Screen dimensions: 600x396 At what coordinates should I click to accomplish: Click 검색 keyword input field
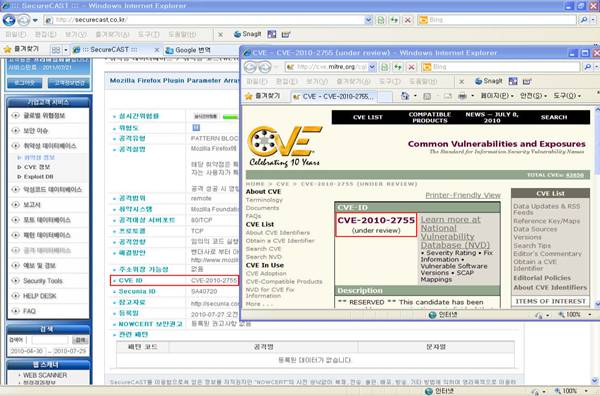tap(49, 340)
